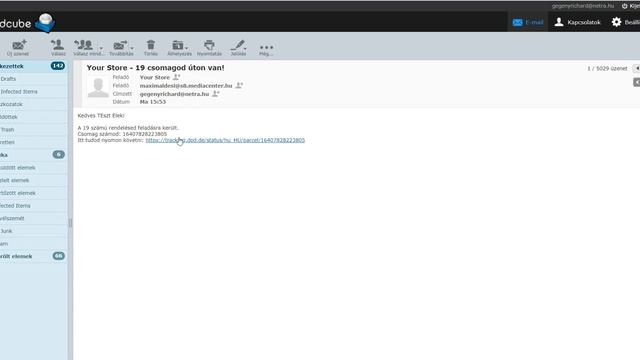
Task: Open the Junk folder
Action: pyautogui.click(x=33, y=231)
